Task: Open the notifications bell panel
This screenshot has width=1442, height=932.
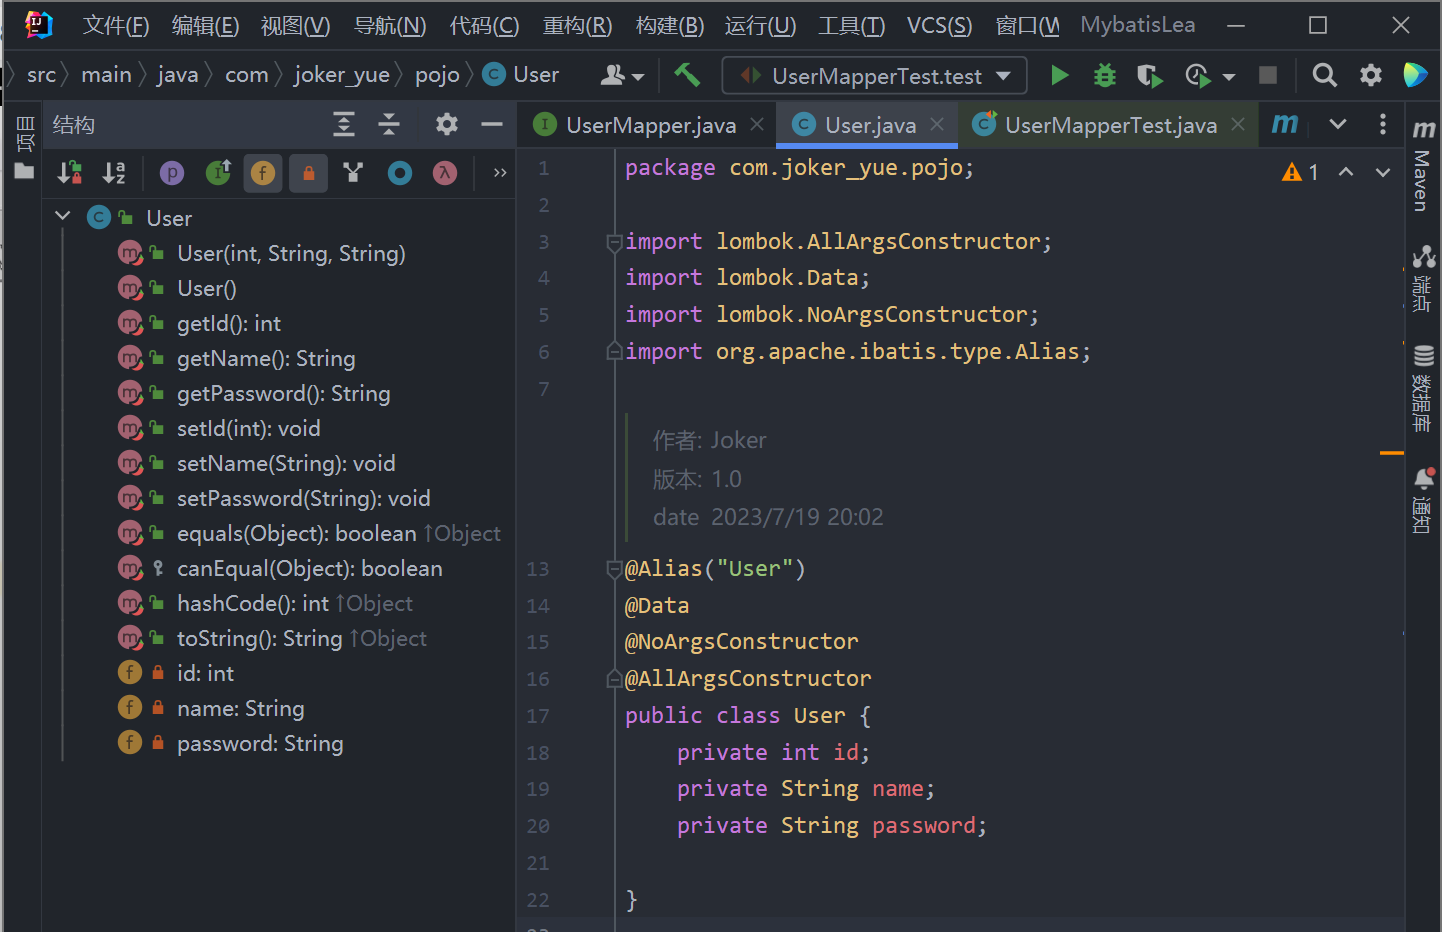Action: click(1423, 500)
